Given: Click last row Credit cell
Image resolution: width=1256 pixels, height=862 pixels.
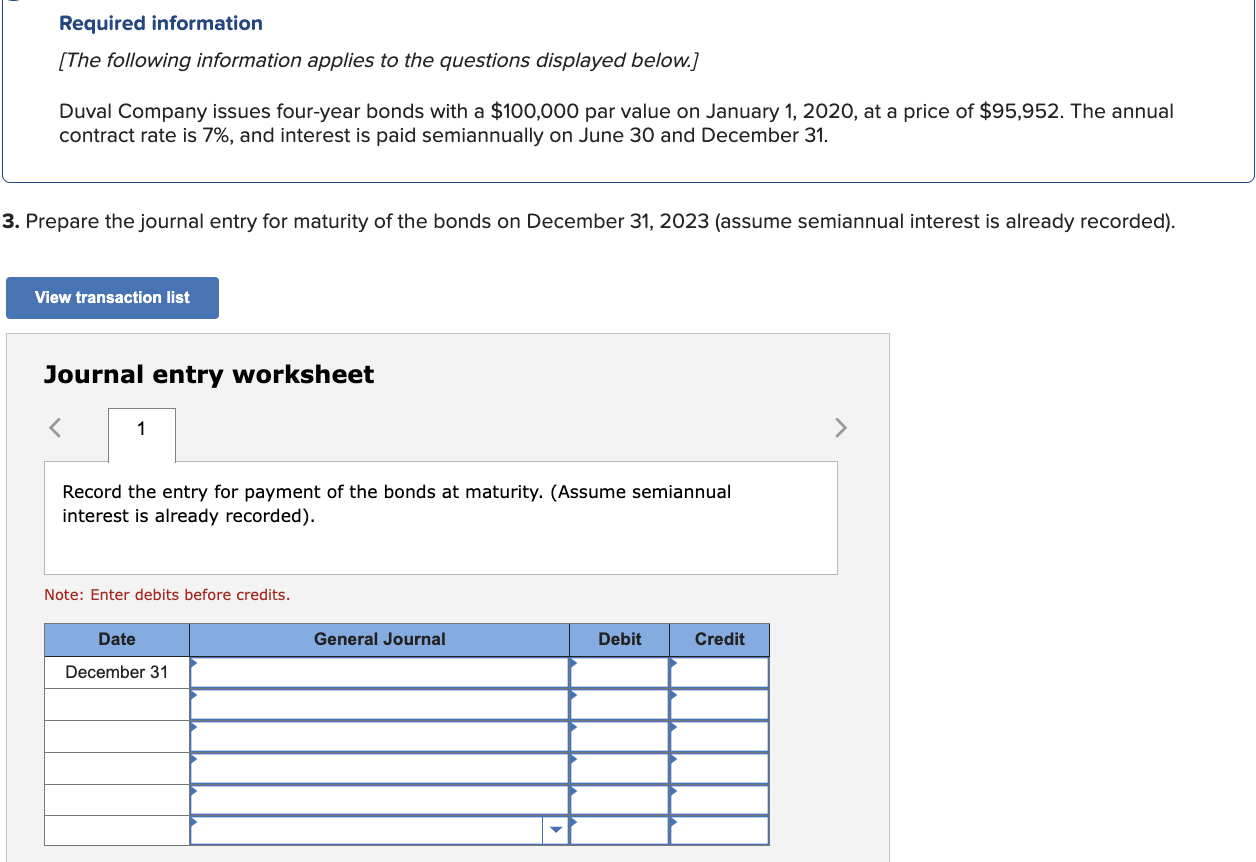Looking at the screenshot, I should (x=719, y=831).
